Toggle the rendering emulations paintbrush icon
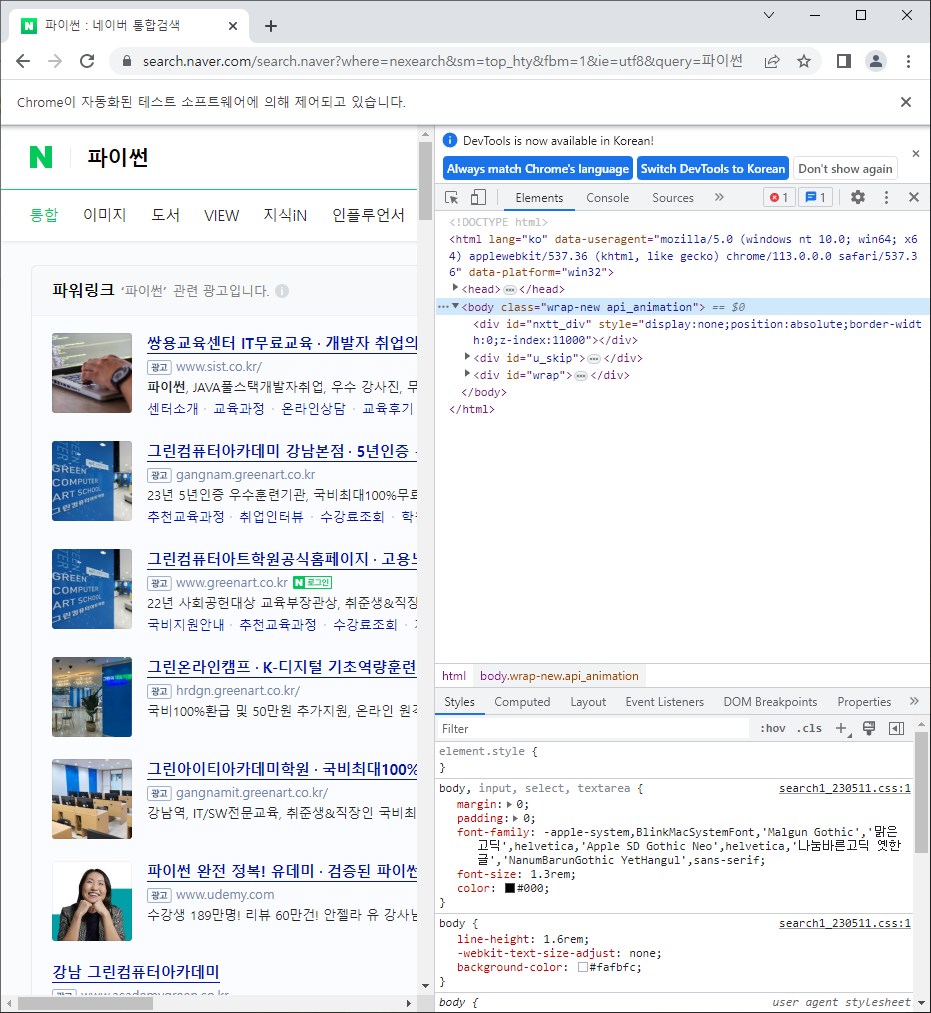The height and width of the screenshot is (1013, 931). pyautogui.click(x=869, y=728)
